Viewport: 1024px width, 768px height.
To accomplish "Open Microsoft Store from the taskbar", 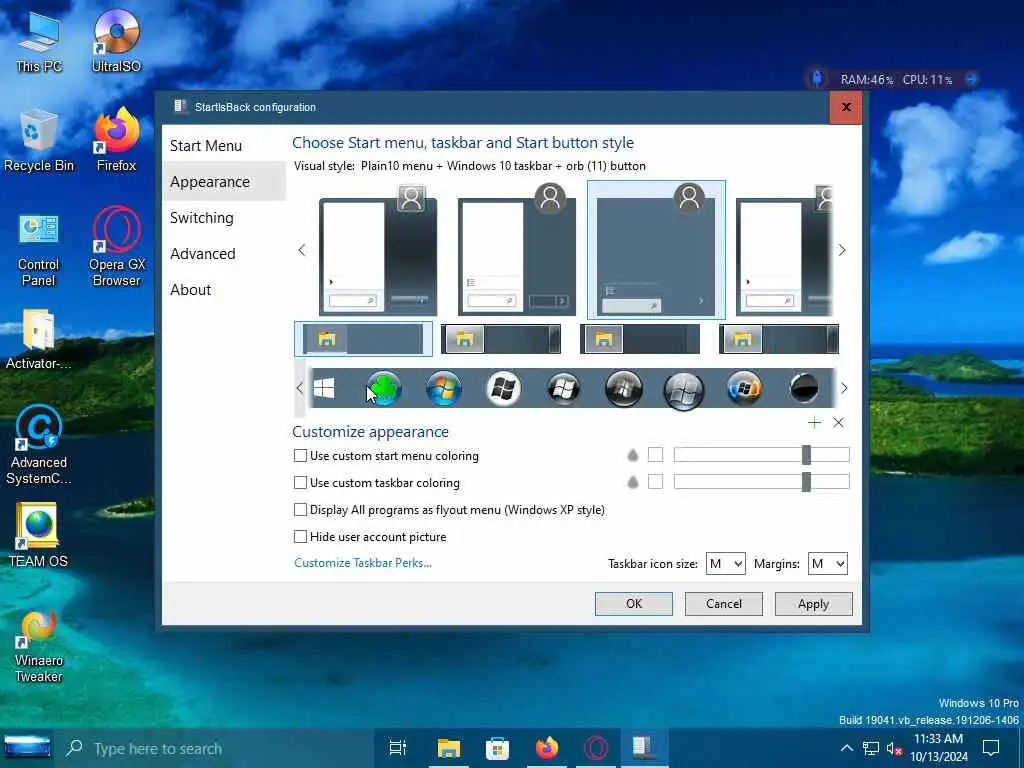I will click(x=497, y=748).
